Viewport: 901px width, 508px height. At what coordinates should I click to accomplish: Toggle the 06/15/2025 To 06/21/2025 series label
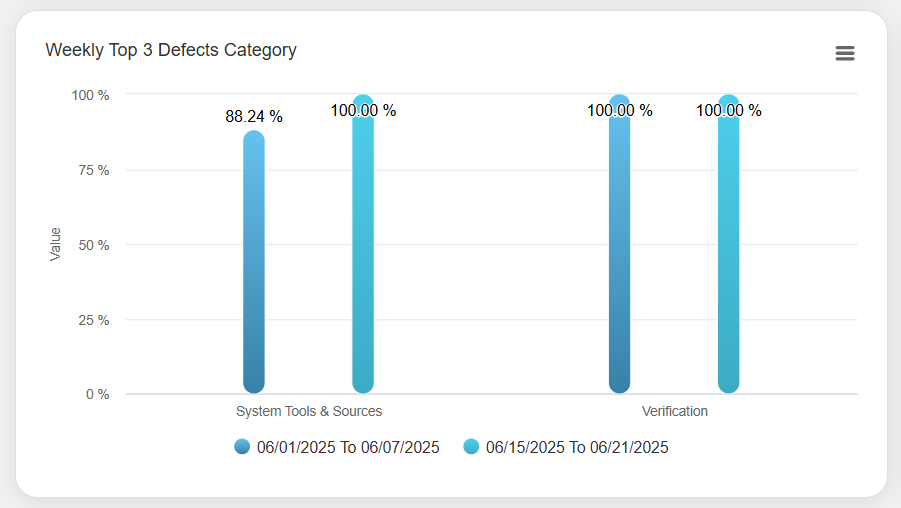coord(576,447)
